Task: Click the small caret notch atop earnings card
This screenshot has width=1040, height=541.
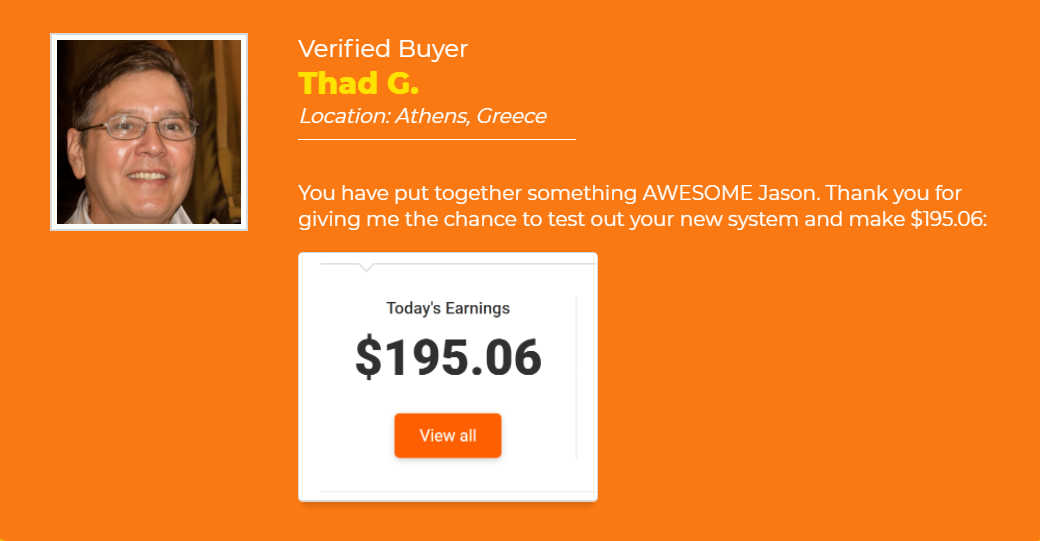Action: click(365, 267)
